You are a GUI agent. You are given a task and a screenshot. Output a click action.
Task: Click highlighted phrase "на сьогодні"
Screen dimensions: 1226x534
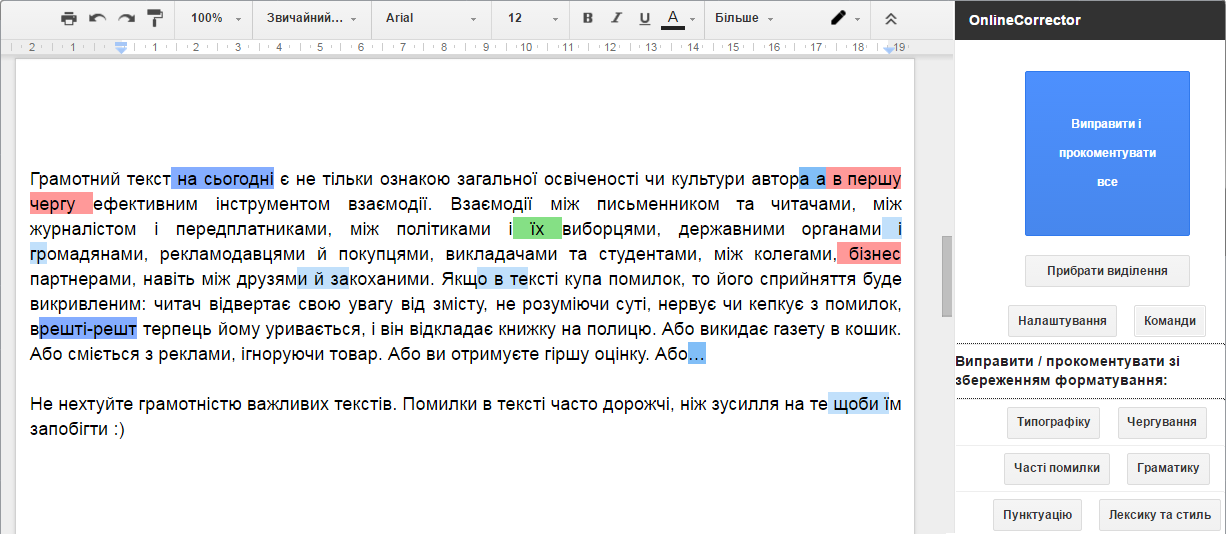(225, 179)
